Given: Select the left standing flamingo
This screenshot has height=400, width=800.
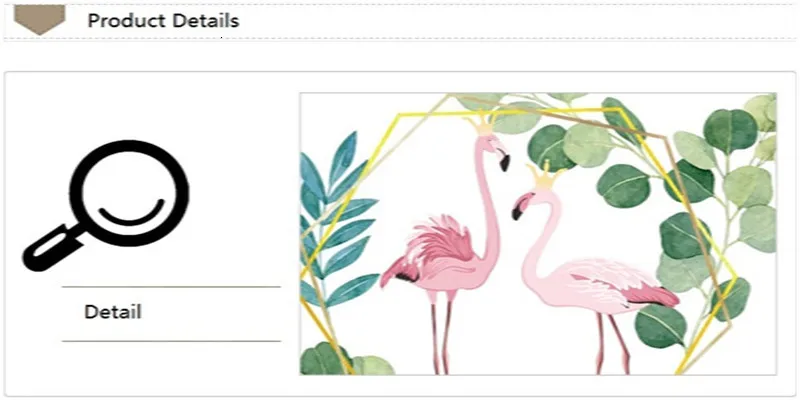Looking at the screenshot, I should tap(445, 245).
